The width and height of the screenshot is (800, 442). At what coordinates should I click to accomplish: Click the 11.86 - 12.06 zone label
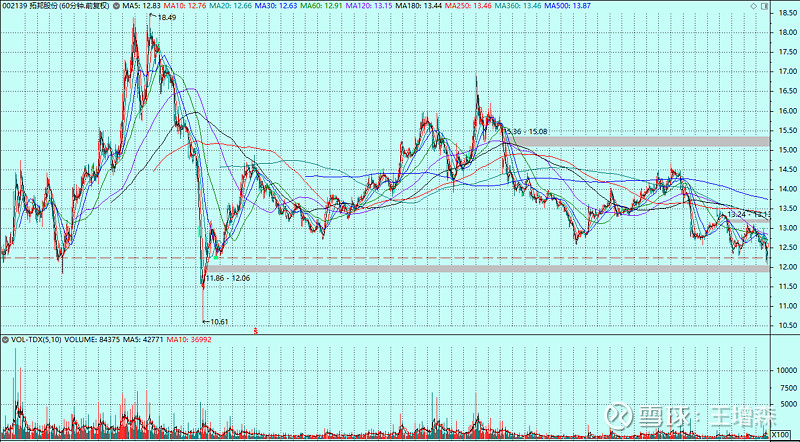[226, 277]
